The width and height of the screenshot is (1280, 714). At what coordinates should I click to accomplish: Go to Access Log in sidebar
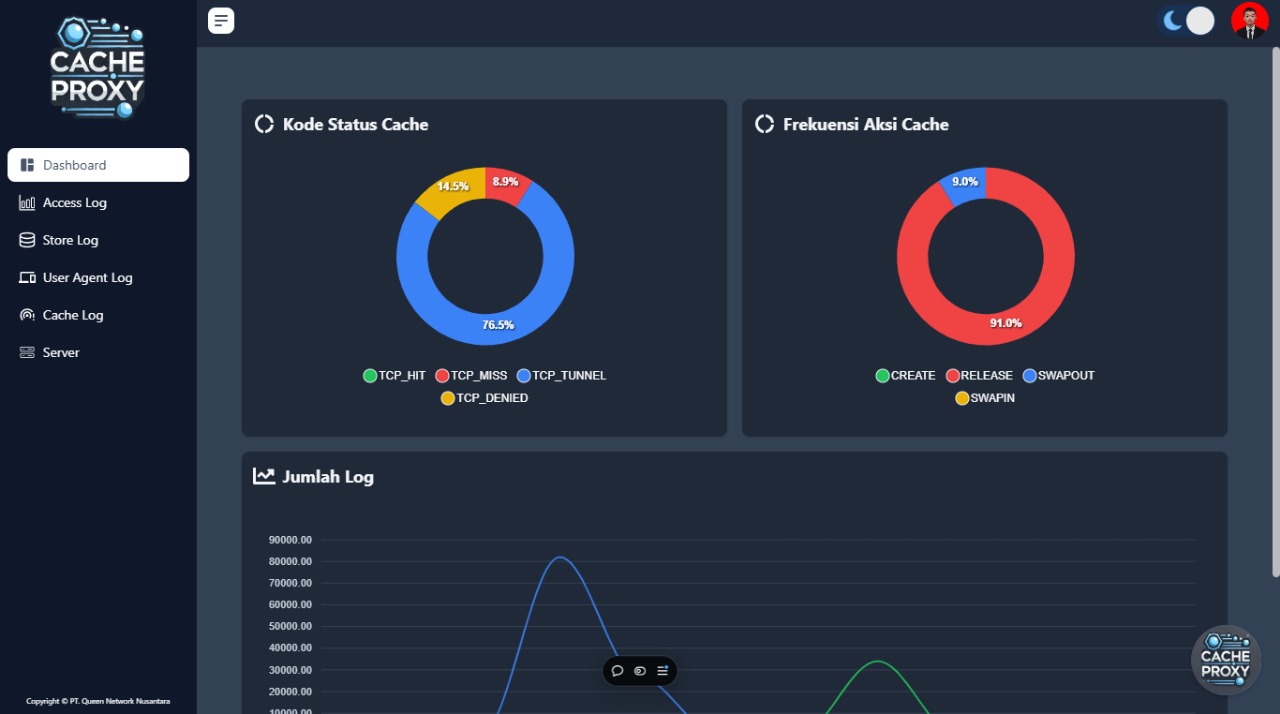74,203
